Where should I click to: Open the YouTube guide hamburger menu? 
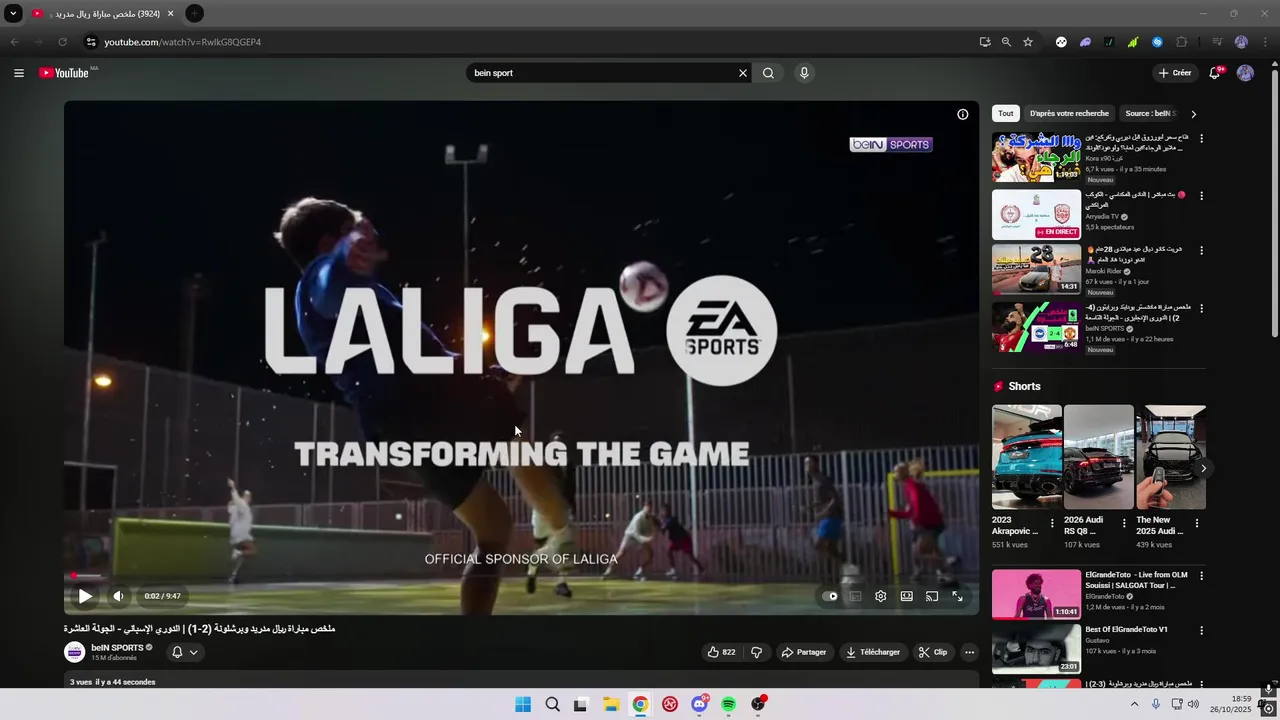point(18,73)
